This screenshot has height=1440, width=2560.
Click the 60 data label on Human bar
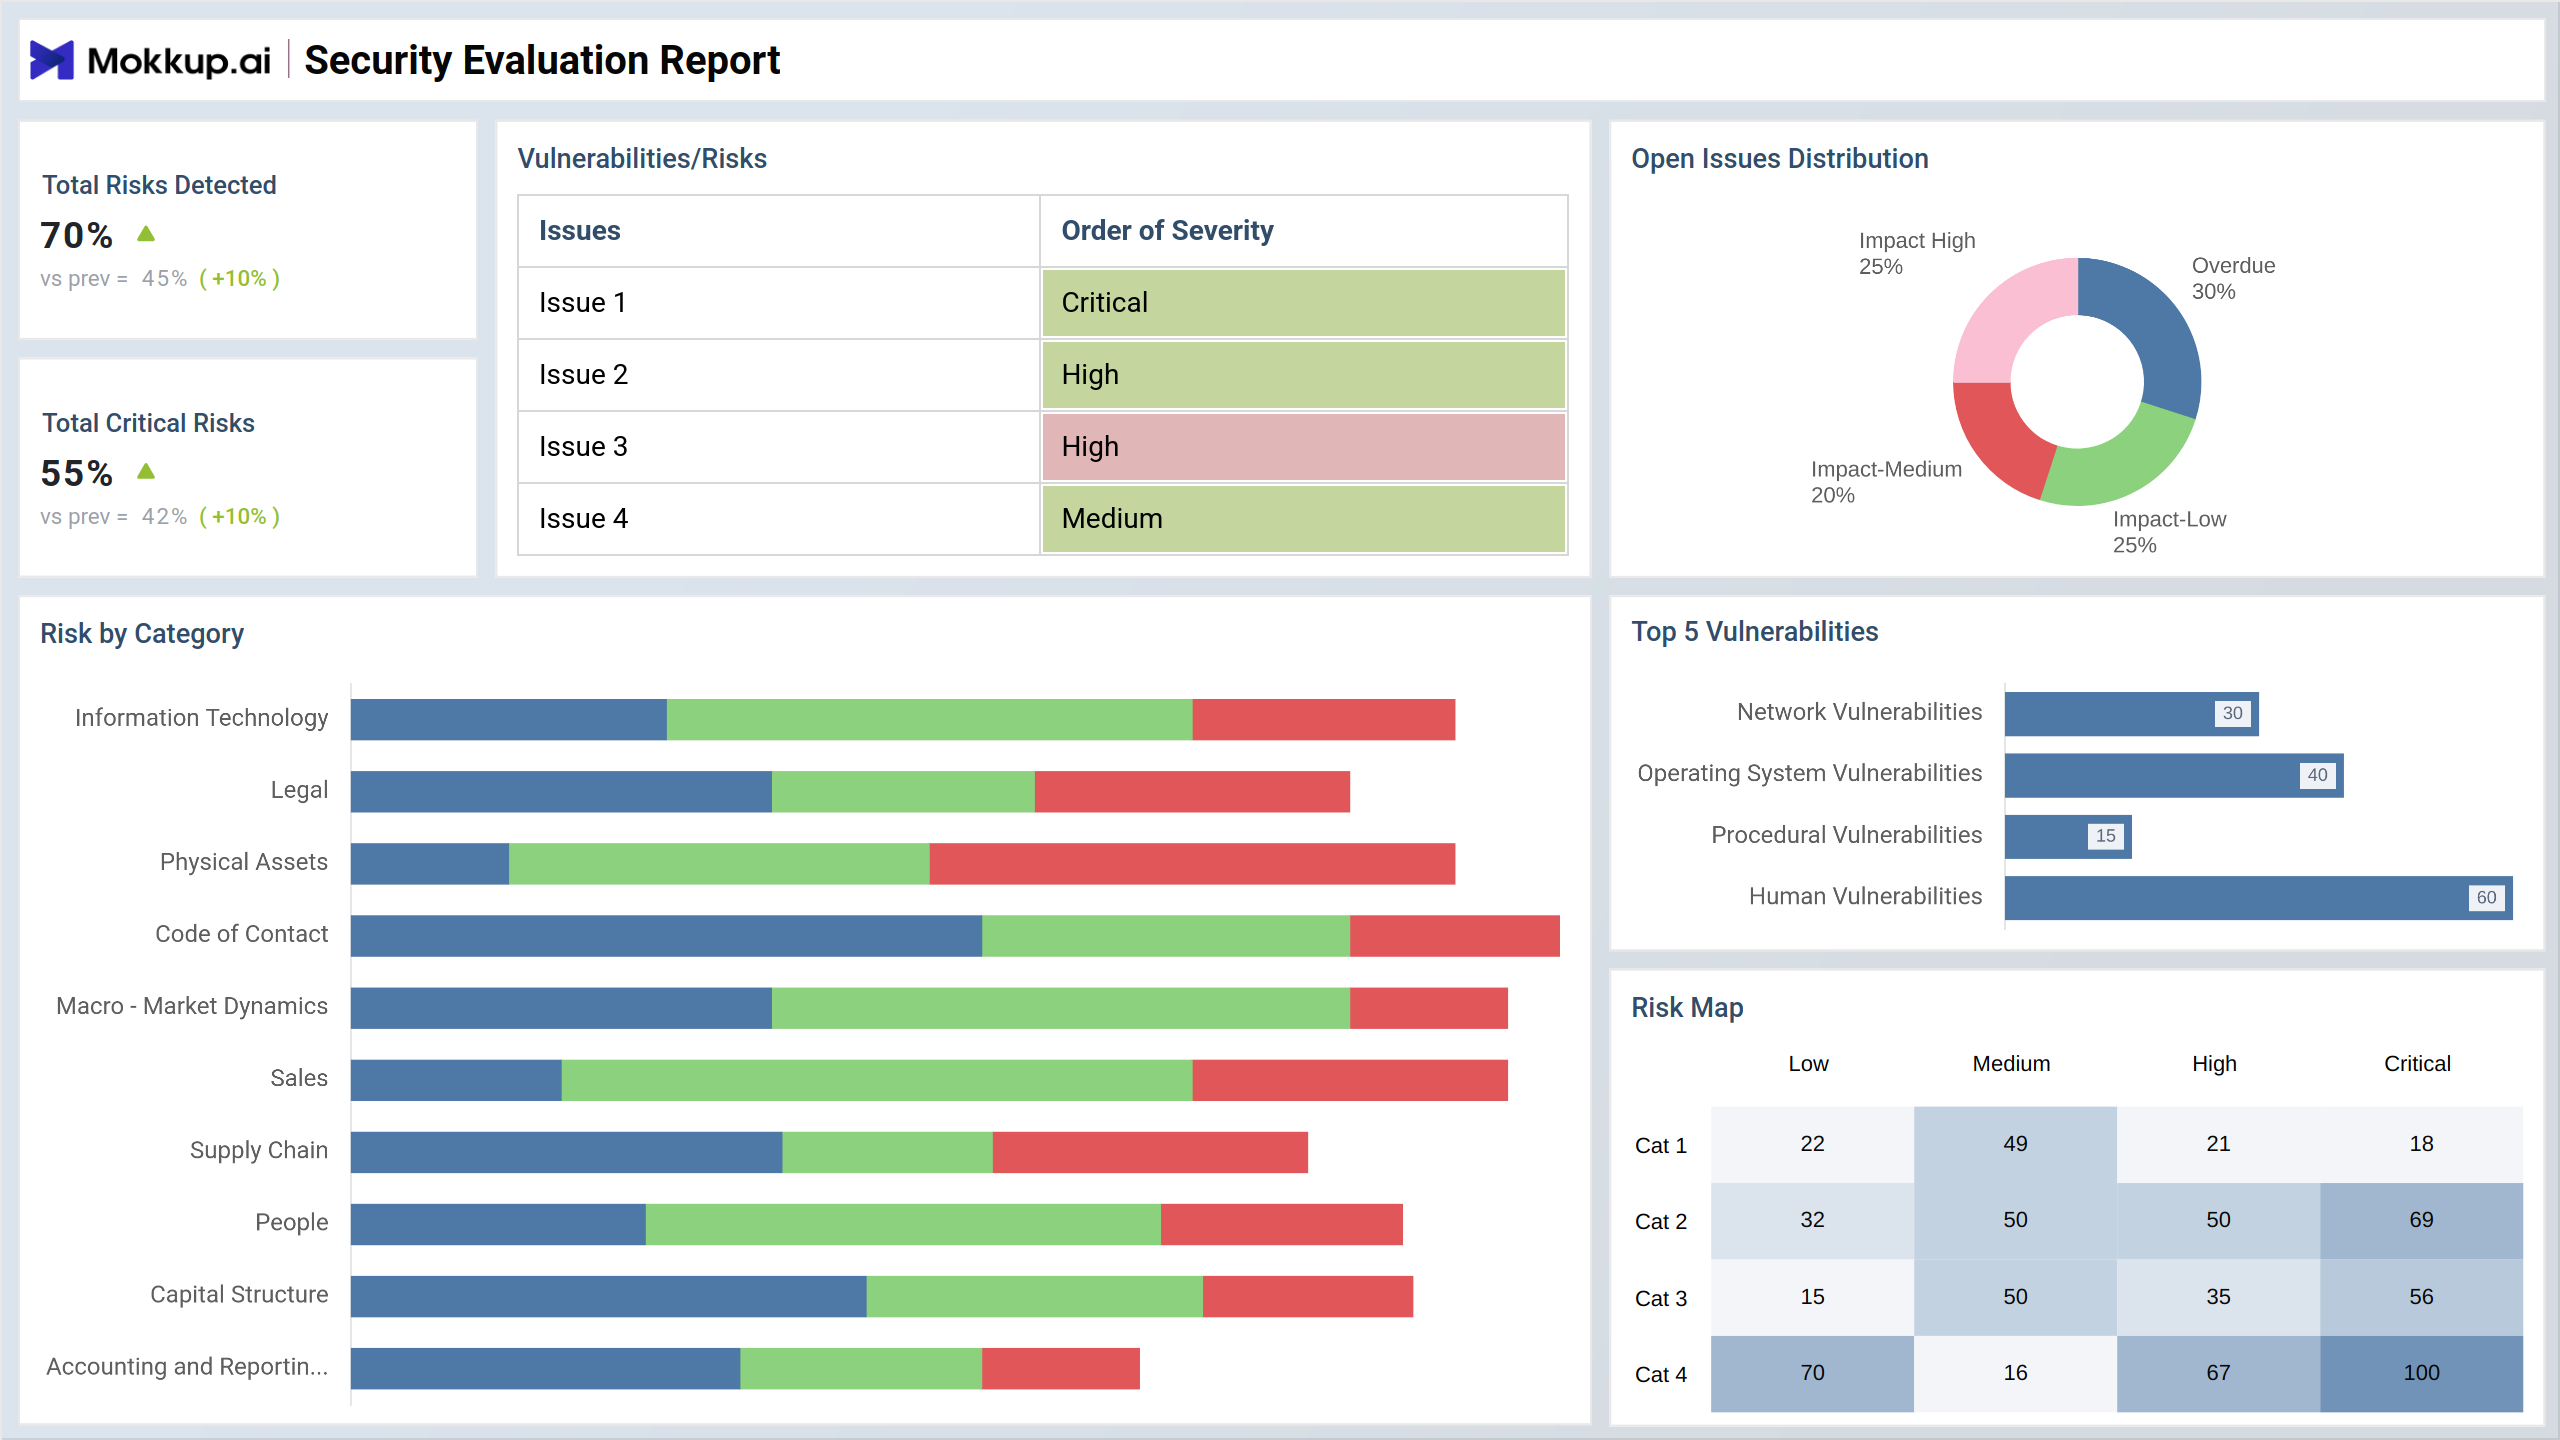click(x=2486, y=898)
